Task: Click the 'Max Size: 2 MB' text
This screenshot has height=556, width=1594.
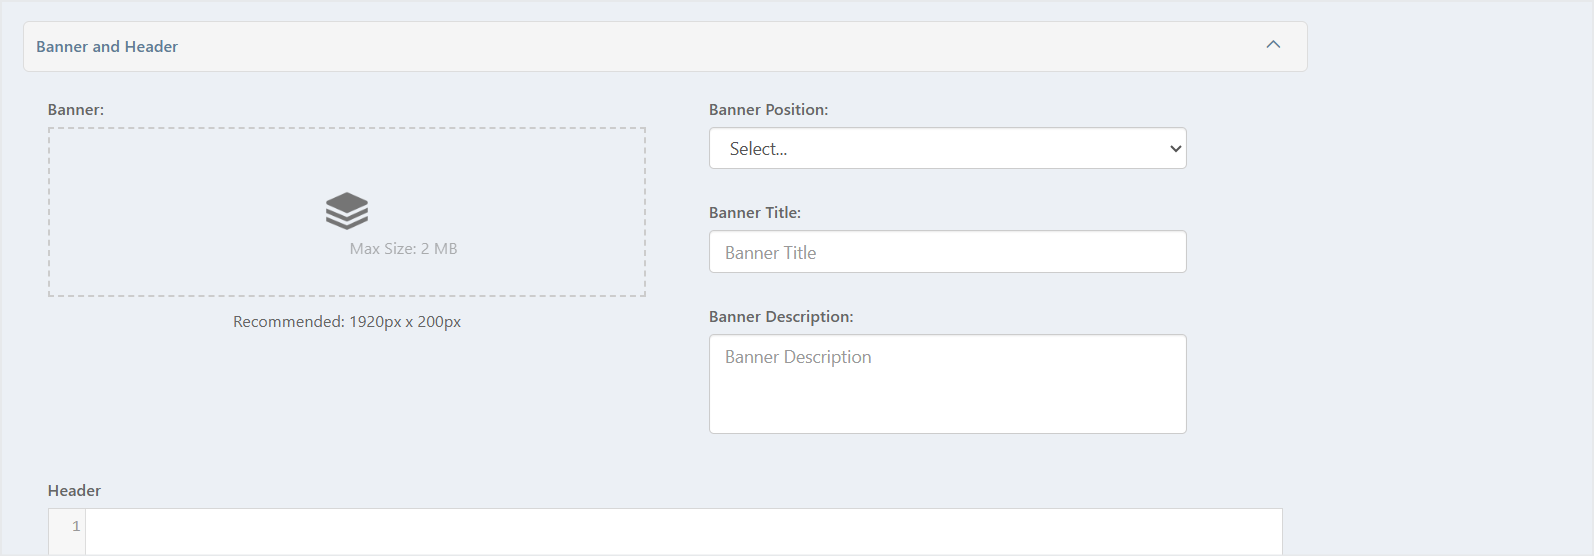Action: point(403,249)
